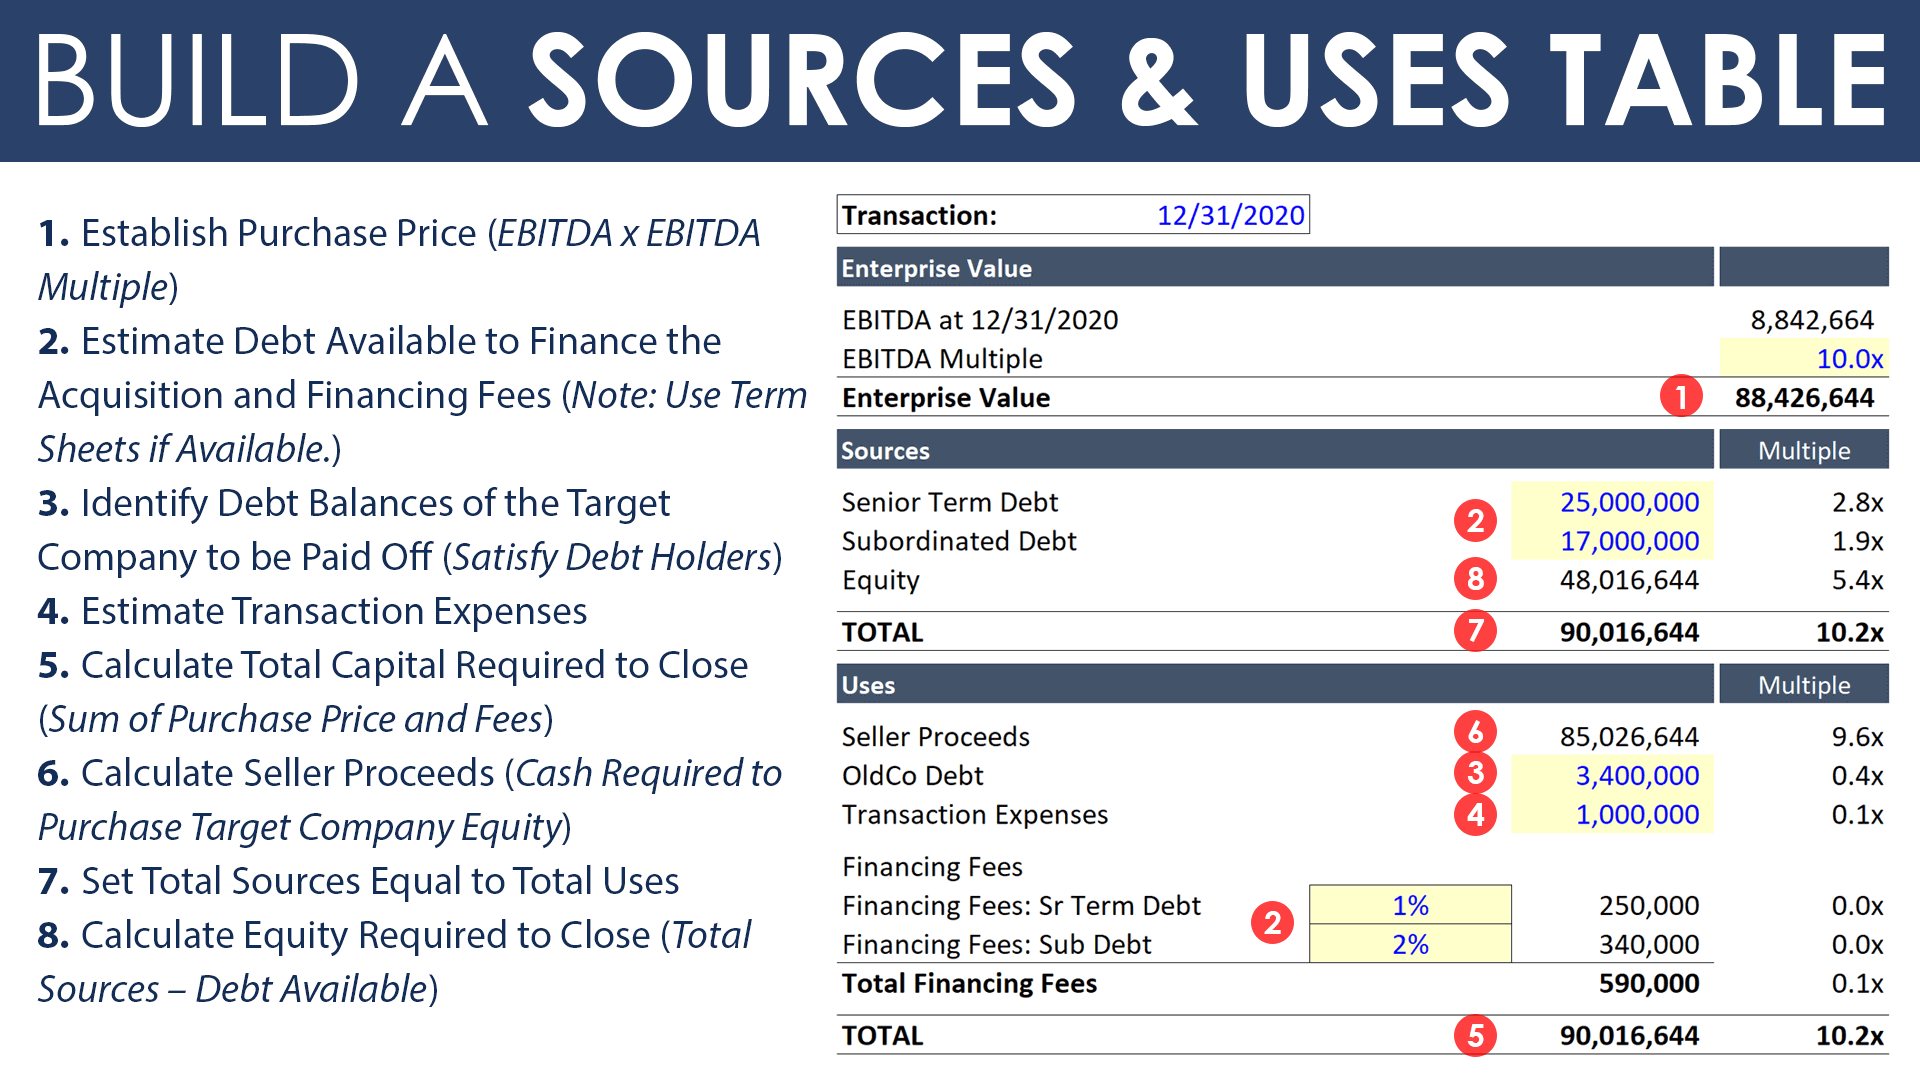Click the Equity 48,016,644 value

[1628, 580]
